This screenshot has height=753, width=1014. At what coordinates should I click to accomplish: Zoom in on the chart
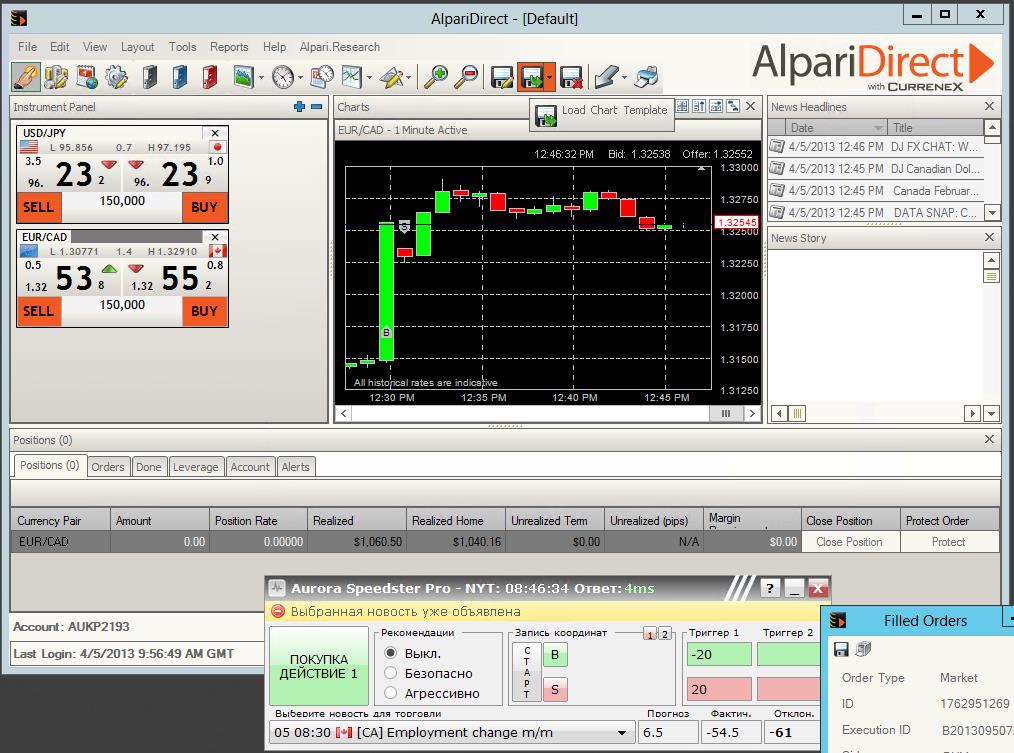436,77
